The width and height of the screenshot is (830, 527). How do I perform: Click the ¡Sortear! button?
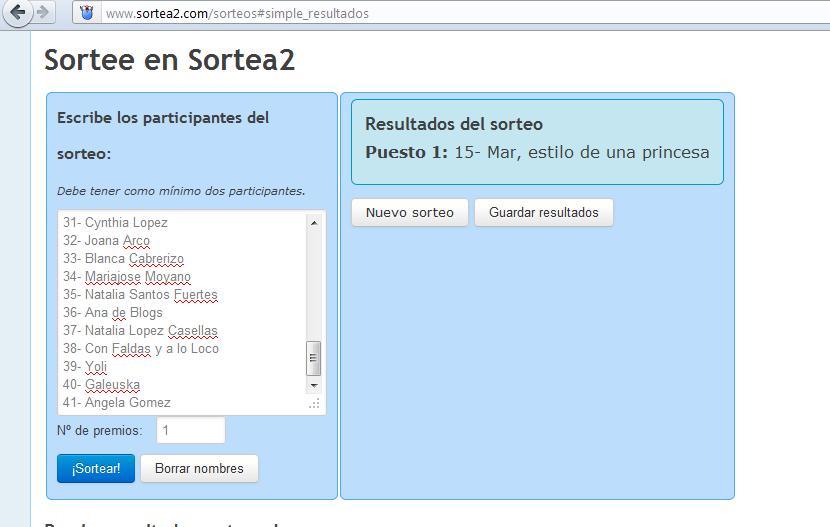96,468
